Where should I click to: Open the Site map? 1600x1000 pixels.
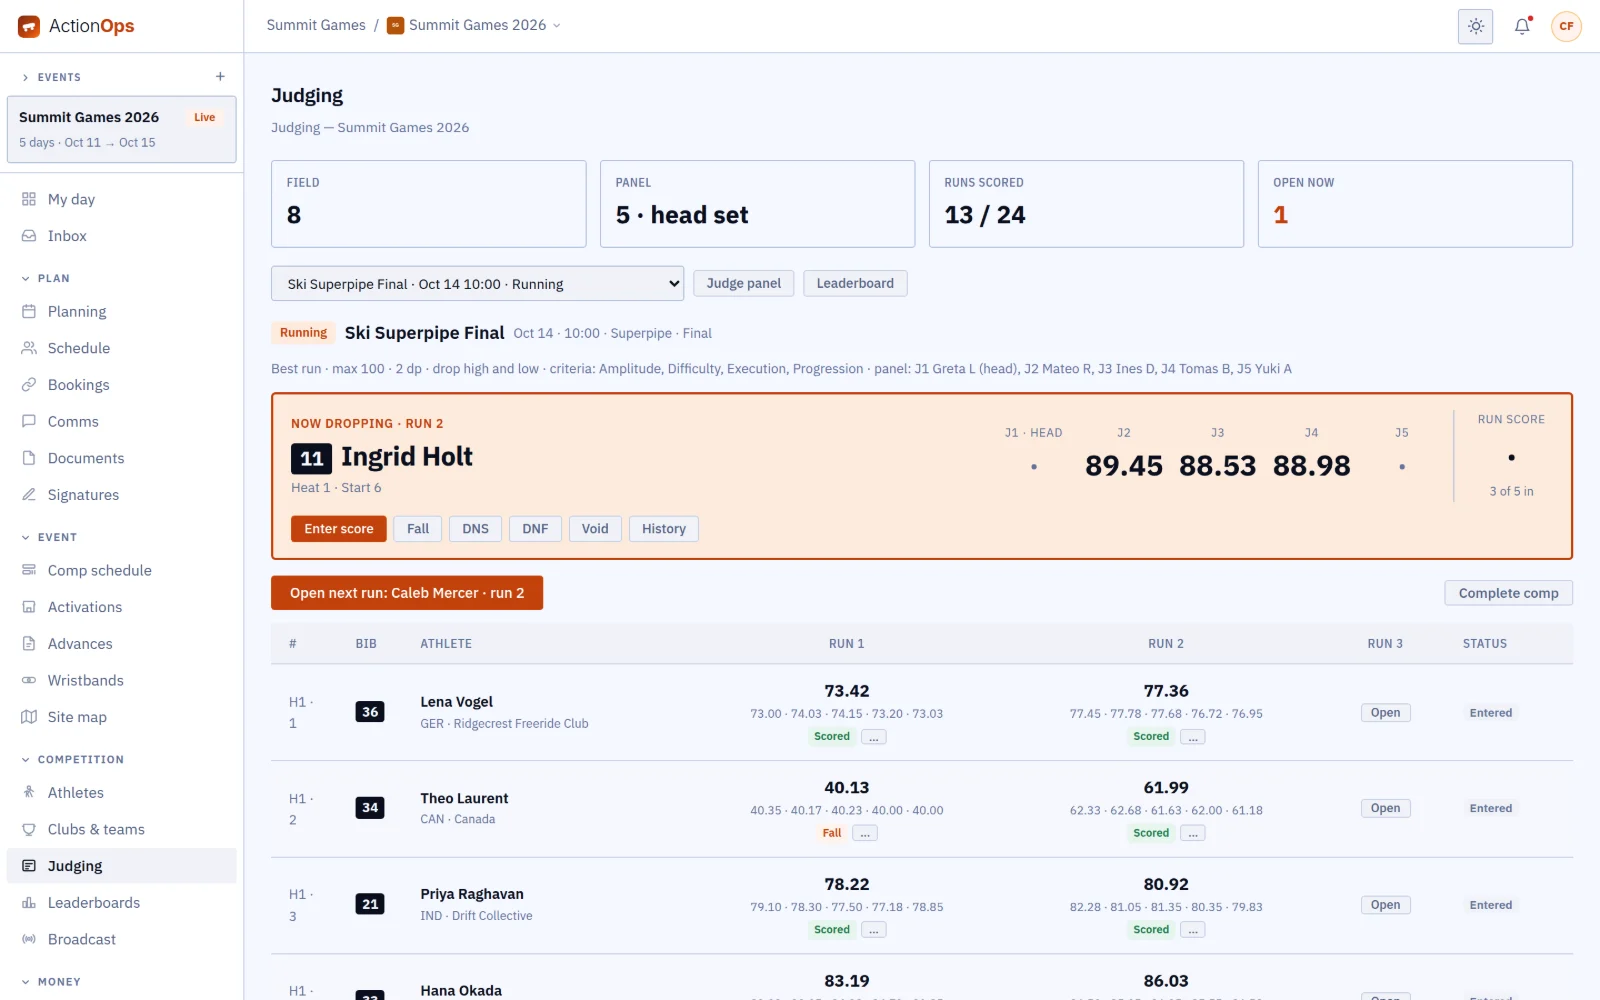tap(121, 717)
